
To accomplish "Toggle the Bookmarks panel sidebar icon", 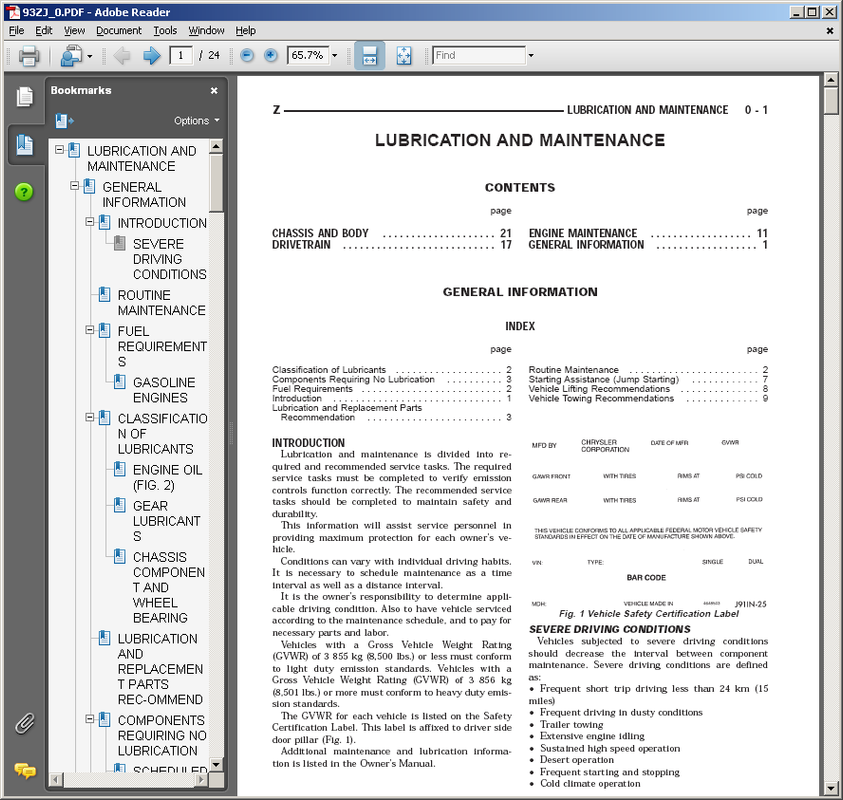I will coord(25,145).
